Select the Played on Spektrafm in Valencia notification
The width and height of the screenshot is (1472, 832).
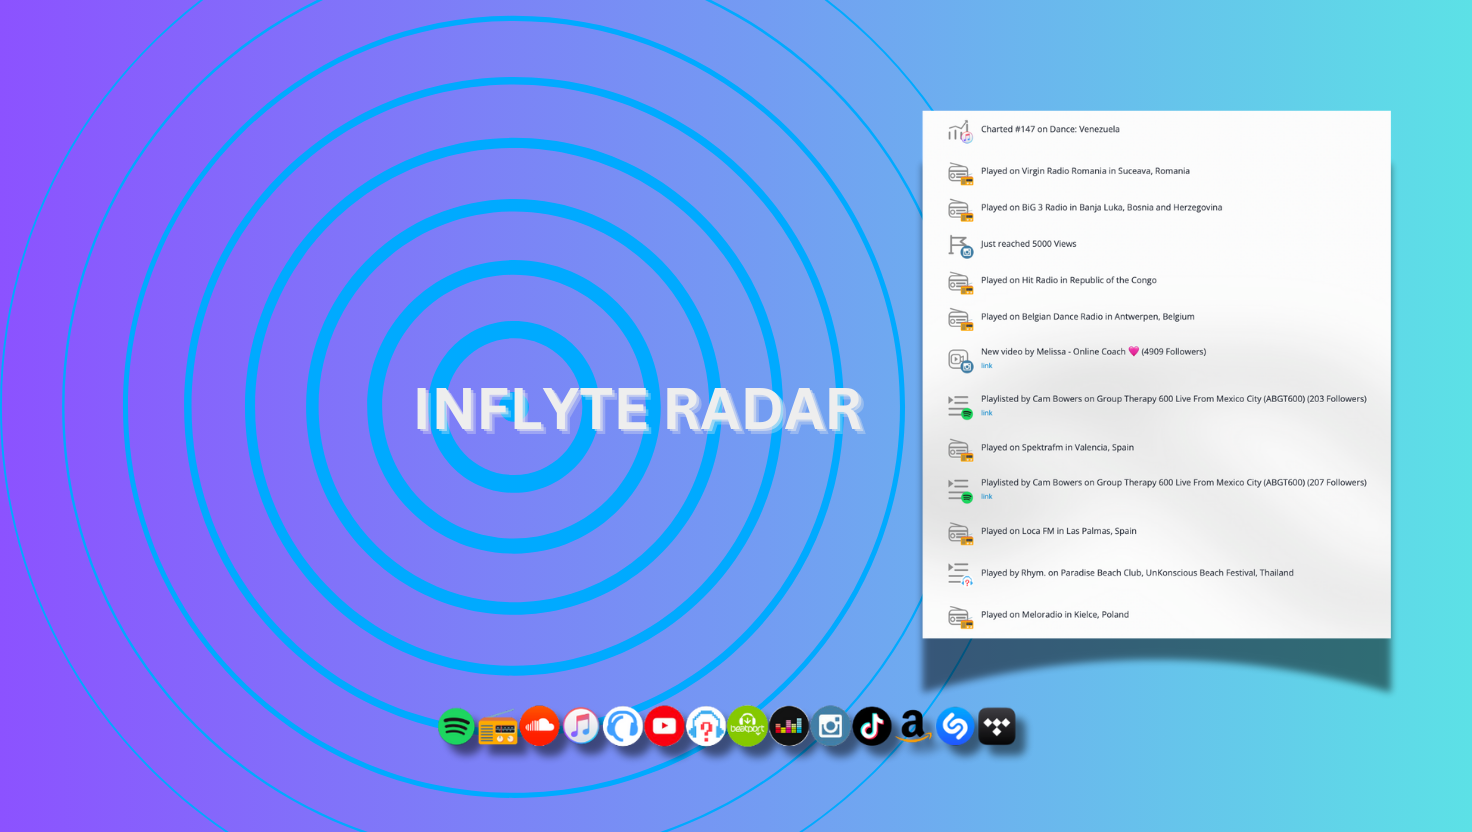pos(1057,447)
